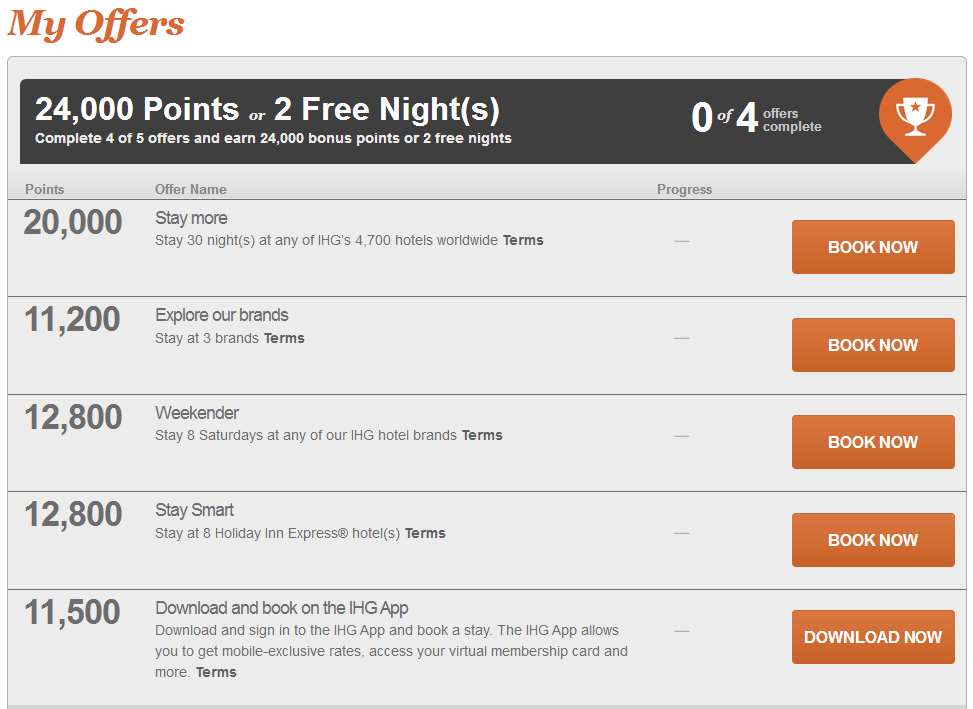973x709 pixels.
Task: Open Terms link for IHG App offer
Action: [216, 672]
